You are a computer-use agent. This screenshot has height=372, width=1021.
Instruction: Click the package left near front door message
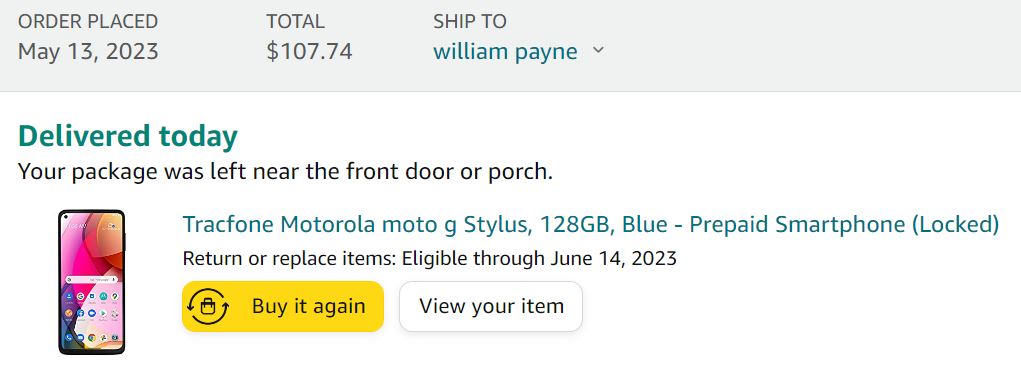click(285, 172)
